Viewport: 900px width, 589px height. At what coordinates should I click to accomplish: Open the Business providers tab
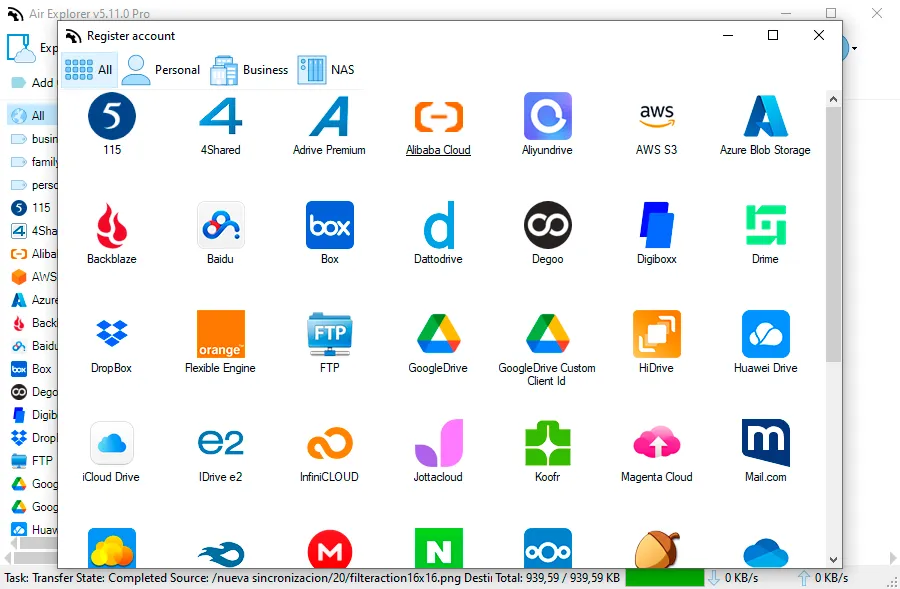pos(249,70)
